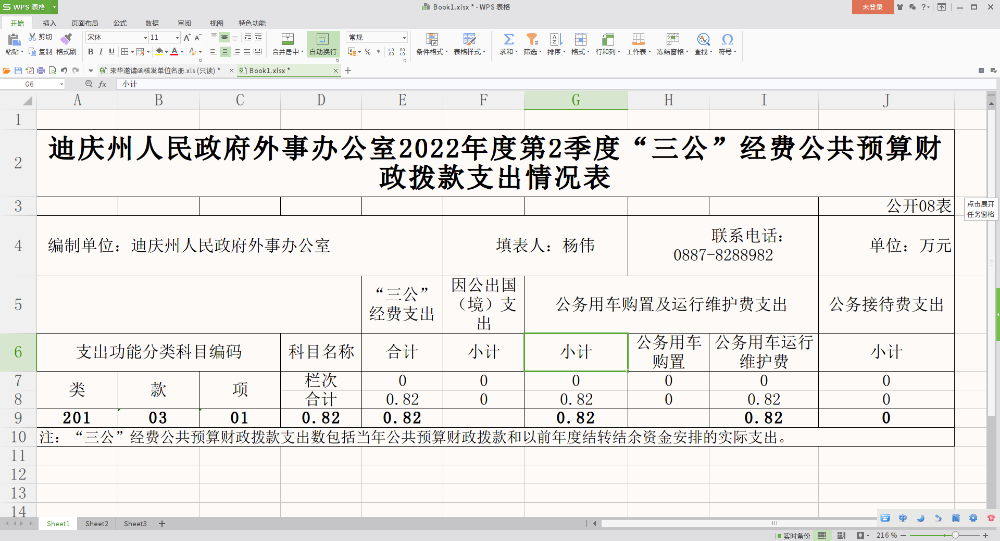Screen dimensions: 1000x541
Task: Click the Worksheet (工作表) icon
Action: (638, 39)
